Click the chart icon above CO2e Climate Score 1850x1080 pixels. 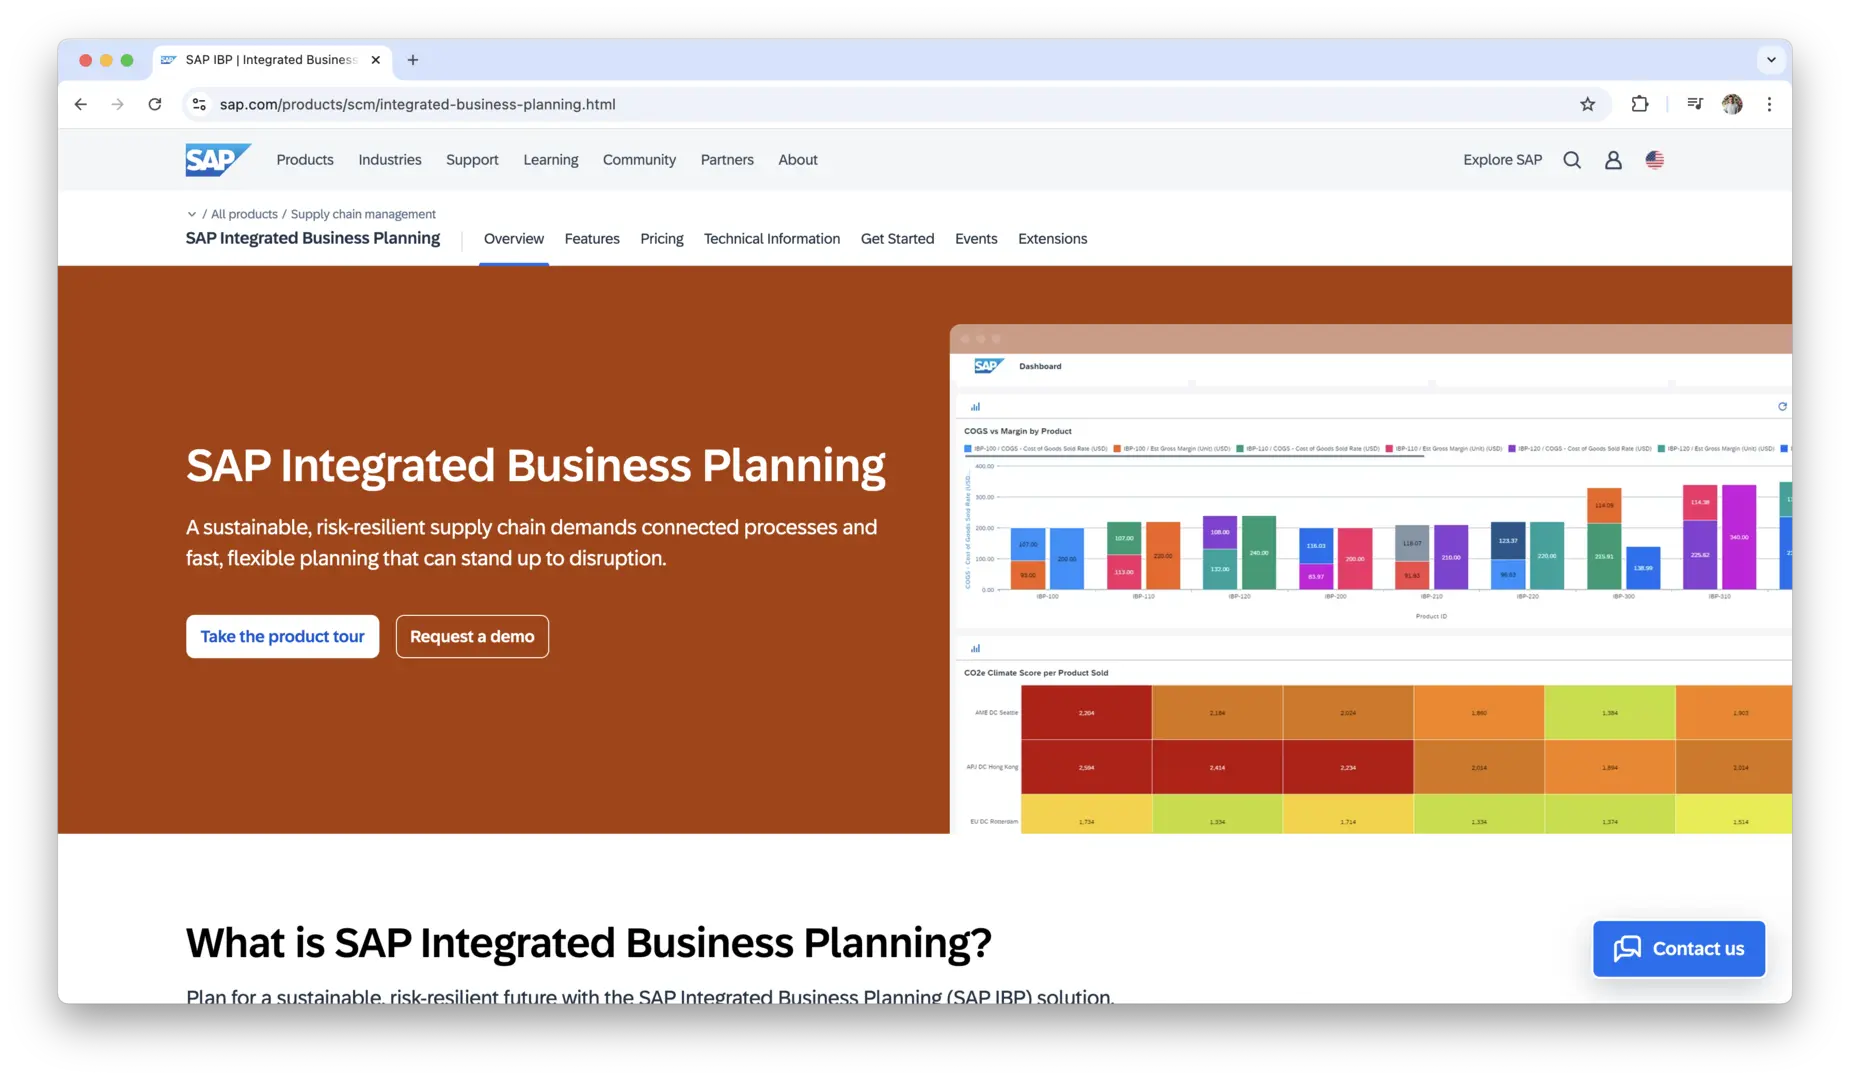(x=975, y=648)
